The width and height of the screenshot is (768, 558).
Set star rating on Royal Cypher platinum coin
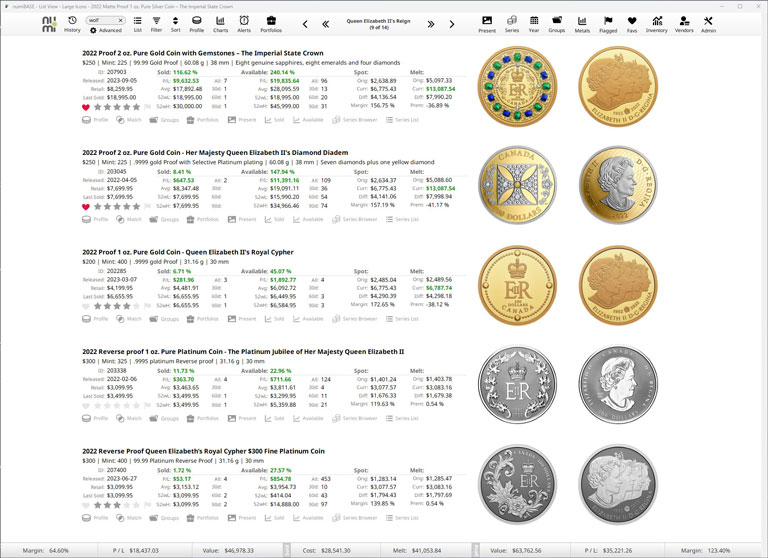point(117,505)
